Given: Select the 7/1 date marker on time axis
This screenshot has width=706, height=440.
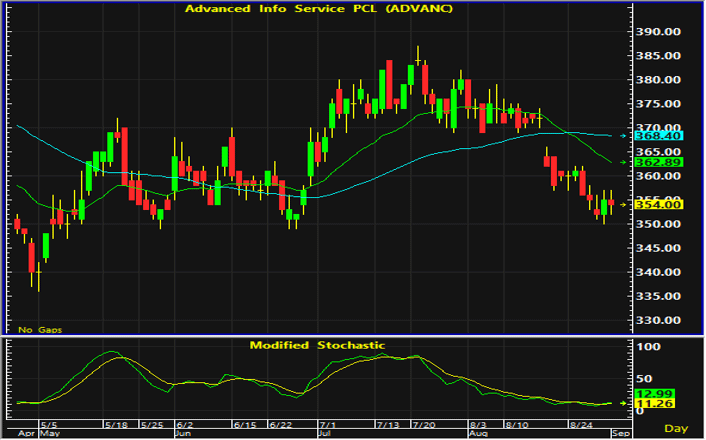Looking at the screenshot, I should (327, 425).
